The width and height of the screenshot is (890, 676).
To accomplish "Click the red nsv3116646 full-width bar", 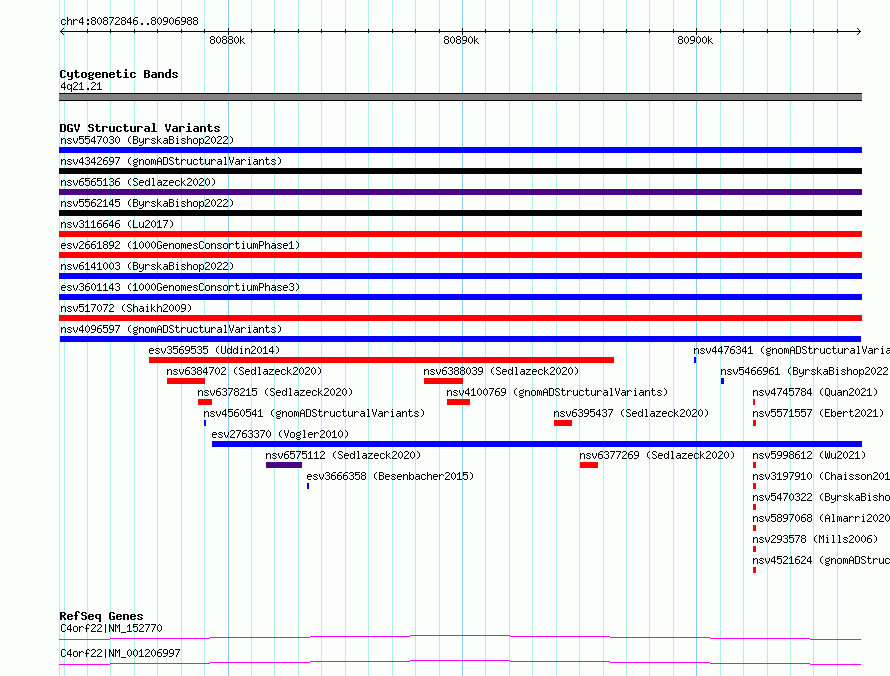I will [x=460, y=234].
